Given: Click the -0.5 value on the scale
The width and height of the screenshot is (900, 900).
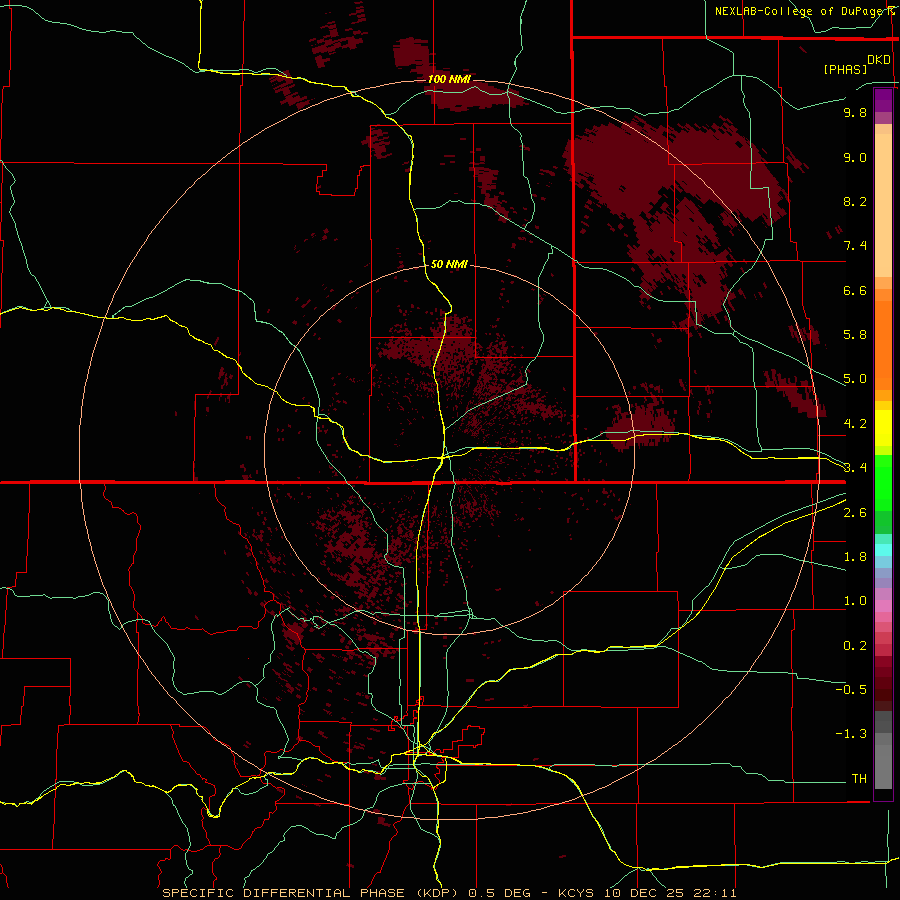Looking at the screenshot, I should [x=851, y=690].
